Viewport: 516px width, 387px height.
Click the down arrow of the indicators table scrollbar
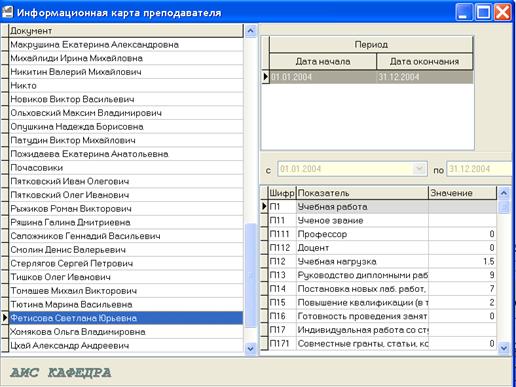click(504, 348)
